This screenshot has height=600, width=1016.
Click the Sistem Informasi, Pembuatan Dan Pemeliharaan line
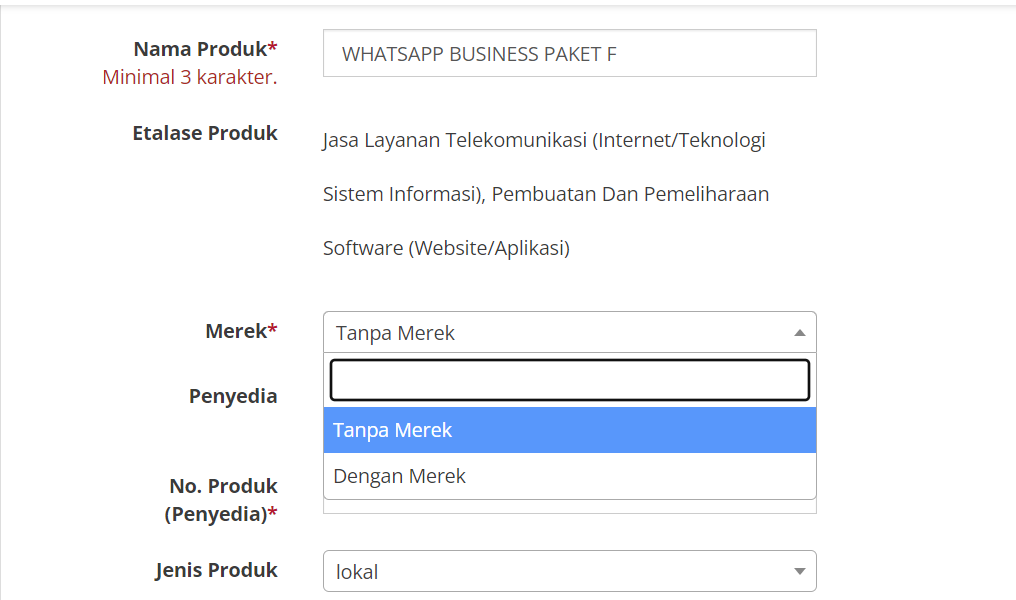pyautogui.click(x=546, y=194)
